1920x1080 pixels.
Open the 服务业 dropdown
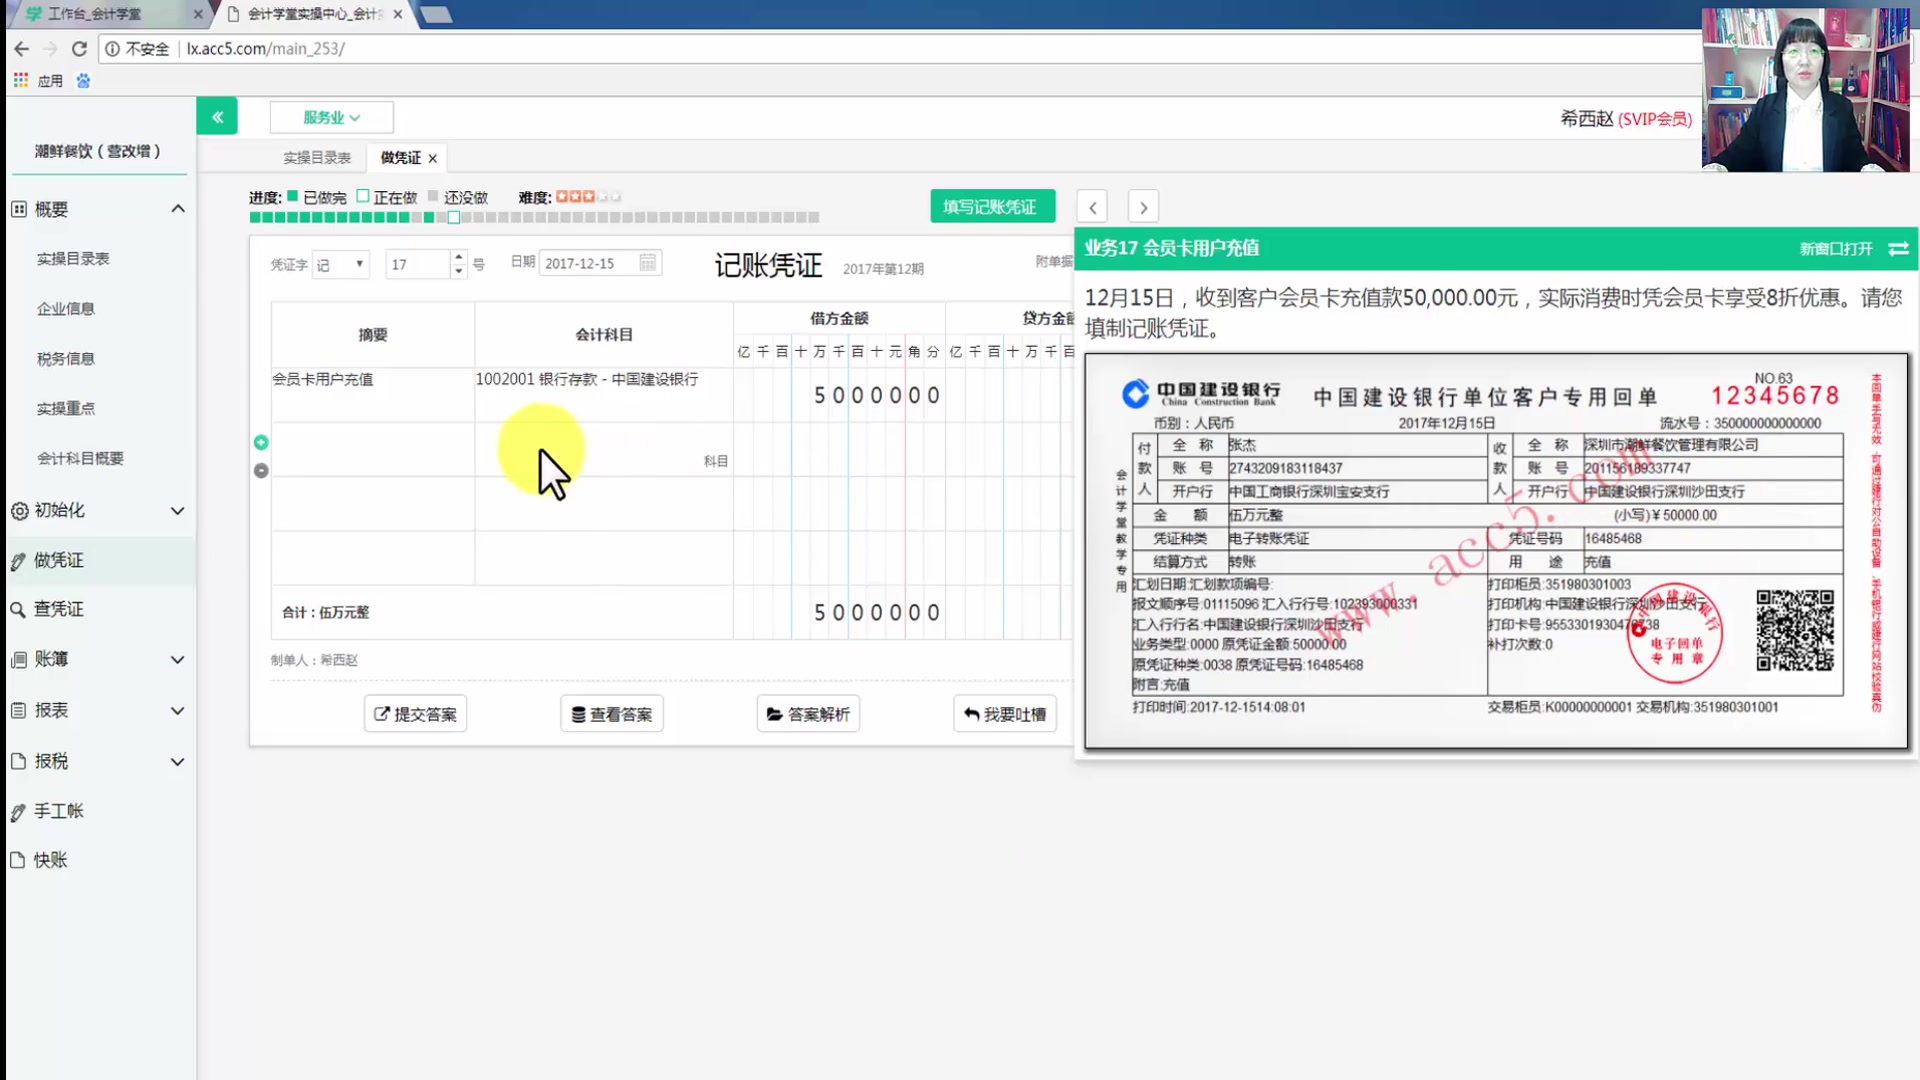tap(331, 117)
